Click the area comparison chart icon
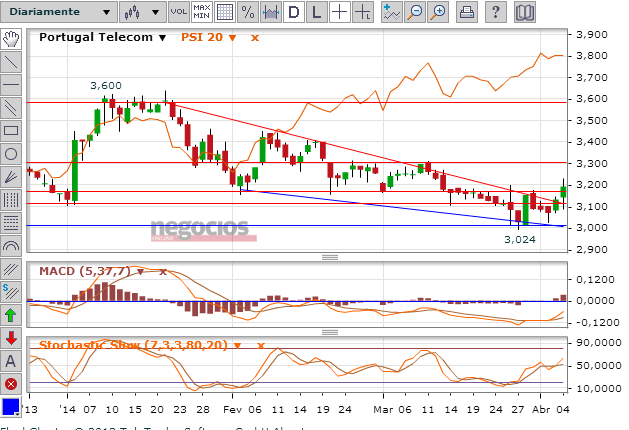The width and height of the screenshot is (629, 430). (x=271, y=12)
